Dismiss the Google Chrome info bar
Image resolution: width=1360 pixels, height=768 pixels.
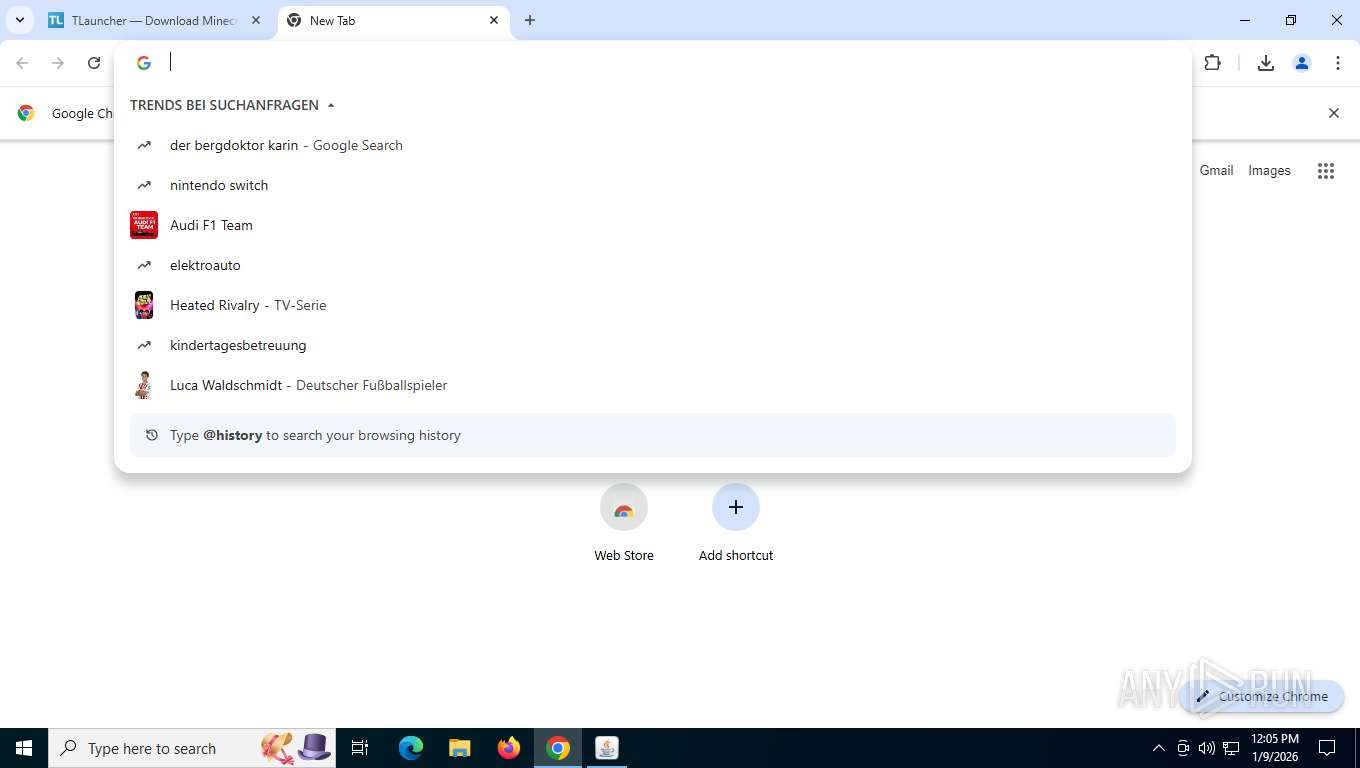point(1333,113)
